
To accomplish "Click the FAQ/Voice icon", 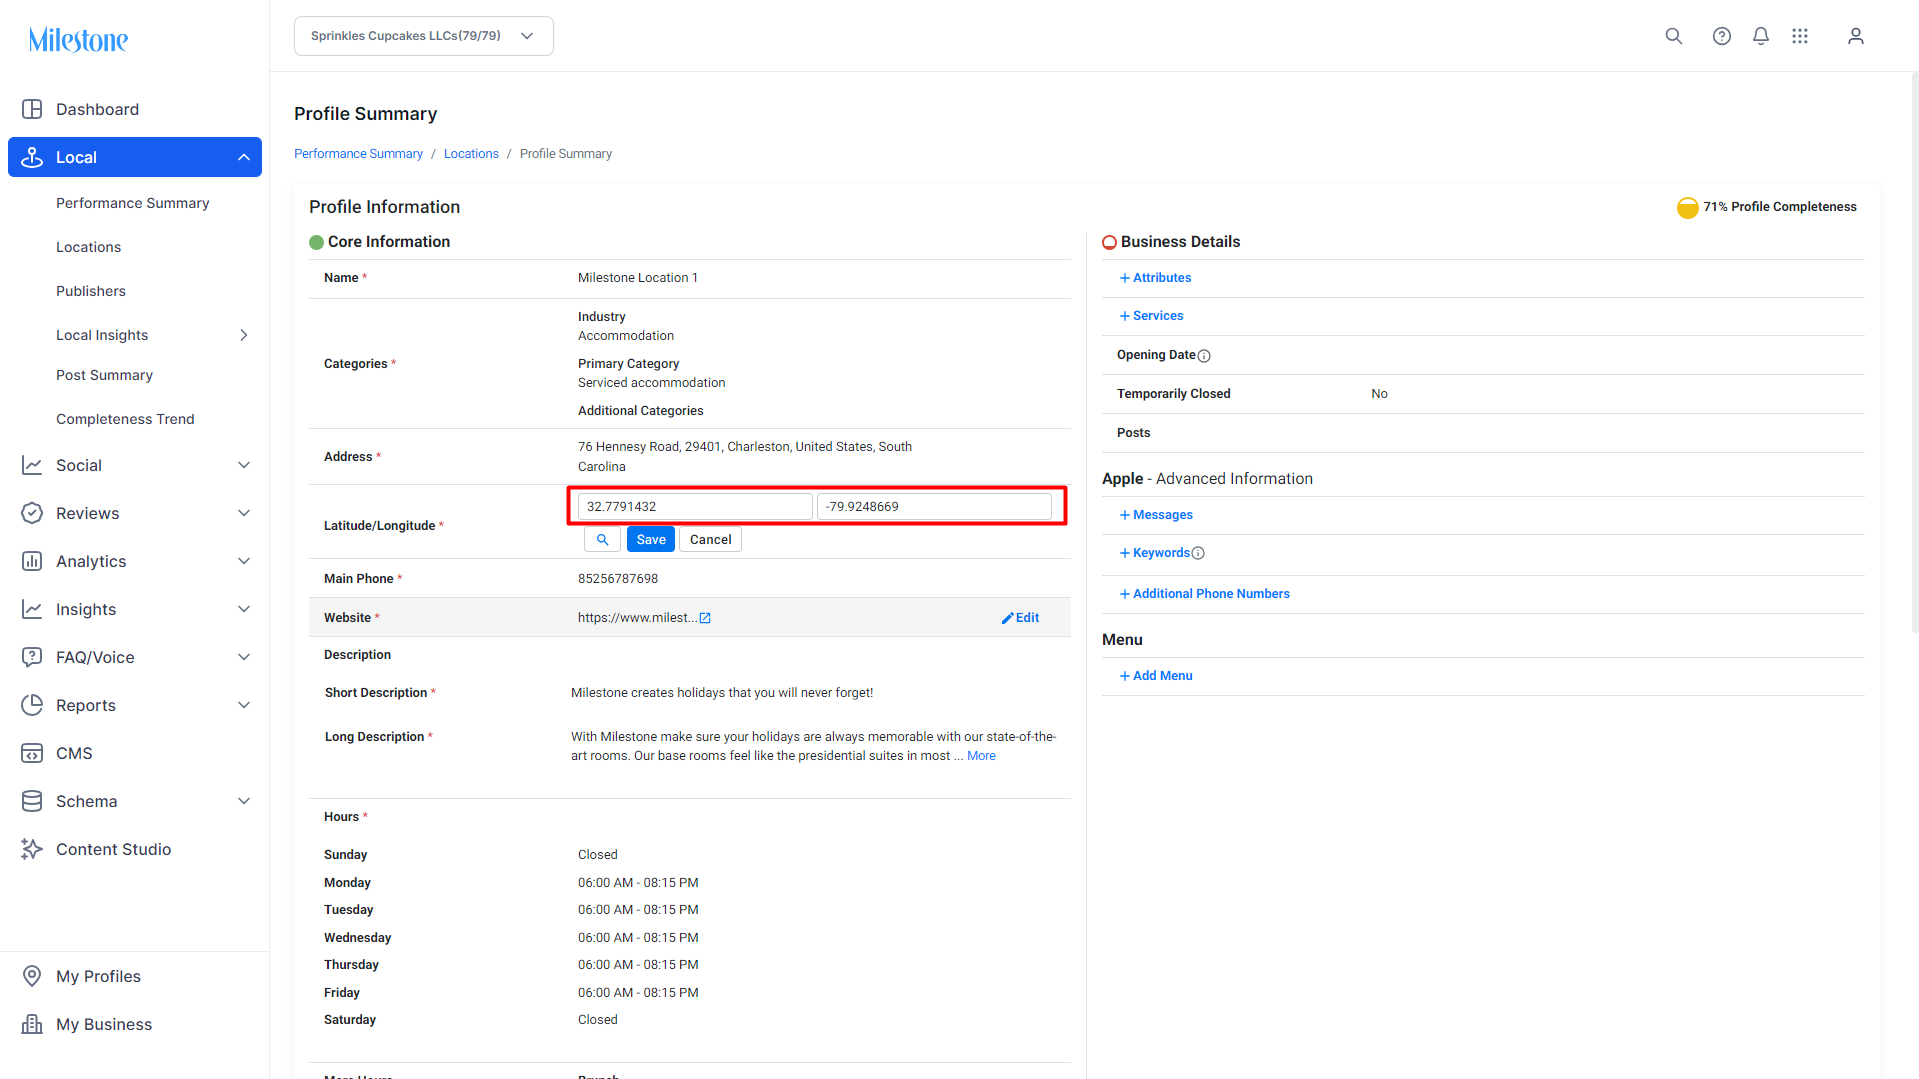I will click(32, 657).
